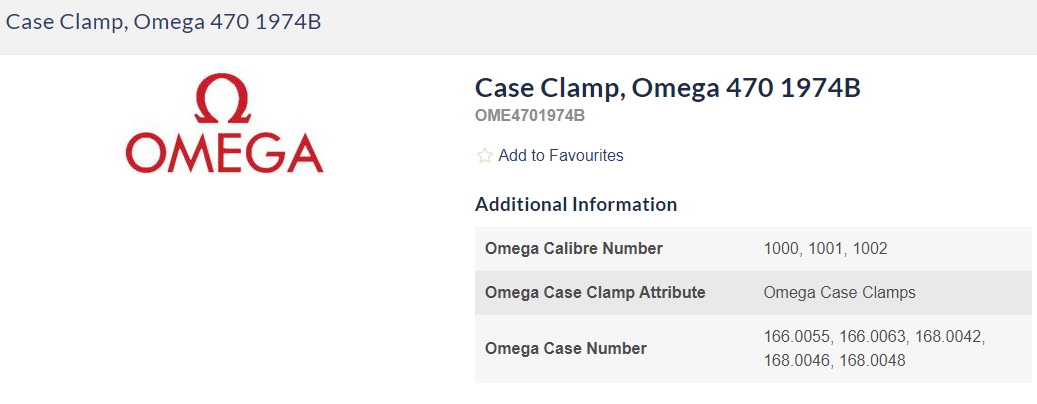Click case number 166.0055
The height and width of the screenshot is (404, 1037).
coord(797,338)
